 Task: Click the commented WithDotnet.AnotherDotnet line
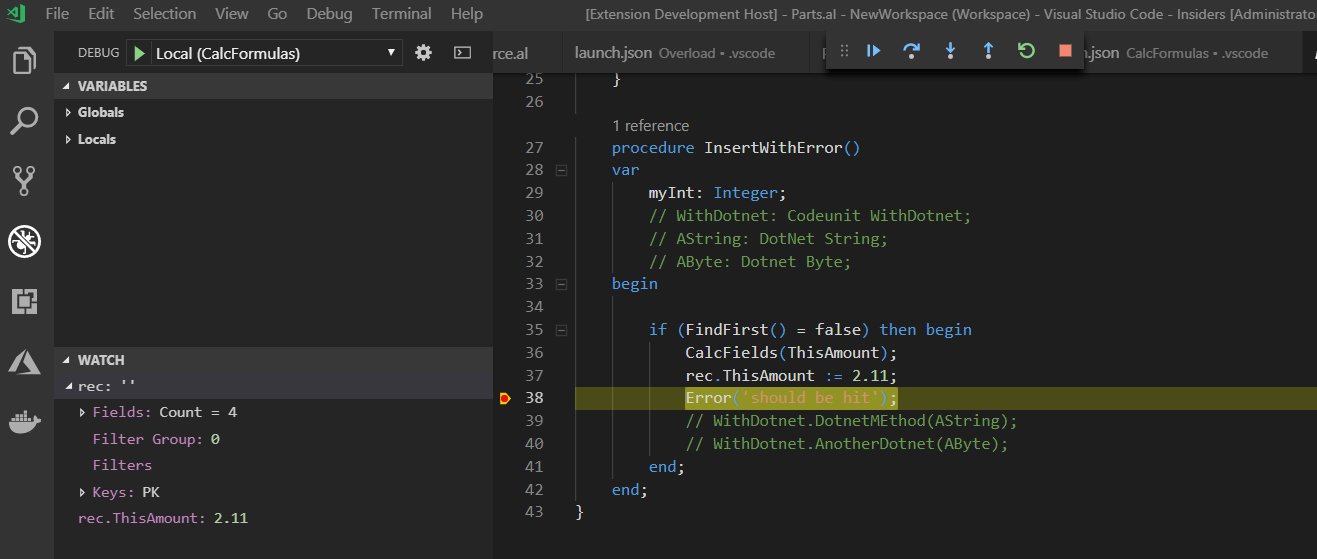(846, 444)
